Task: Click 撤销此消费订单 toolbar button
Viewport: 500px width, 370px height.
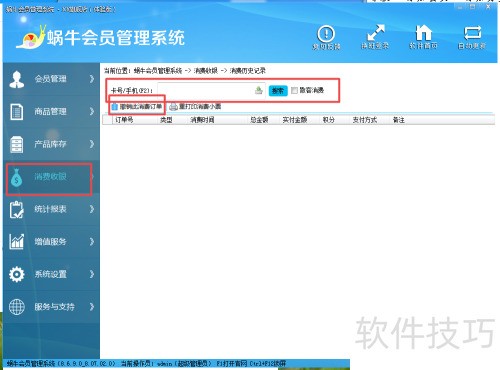Action: point(137,107)
